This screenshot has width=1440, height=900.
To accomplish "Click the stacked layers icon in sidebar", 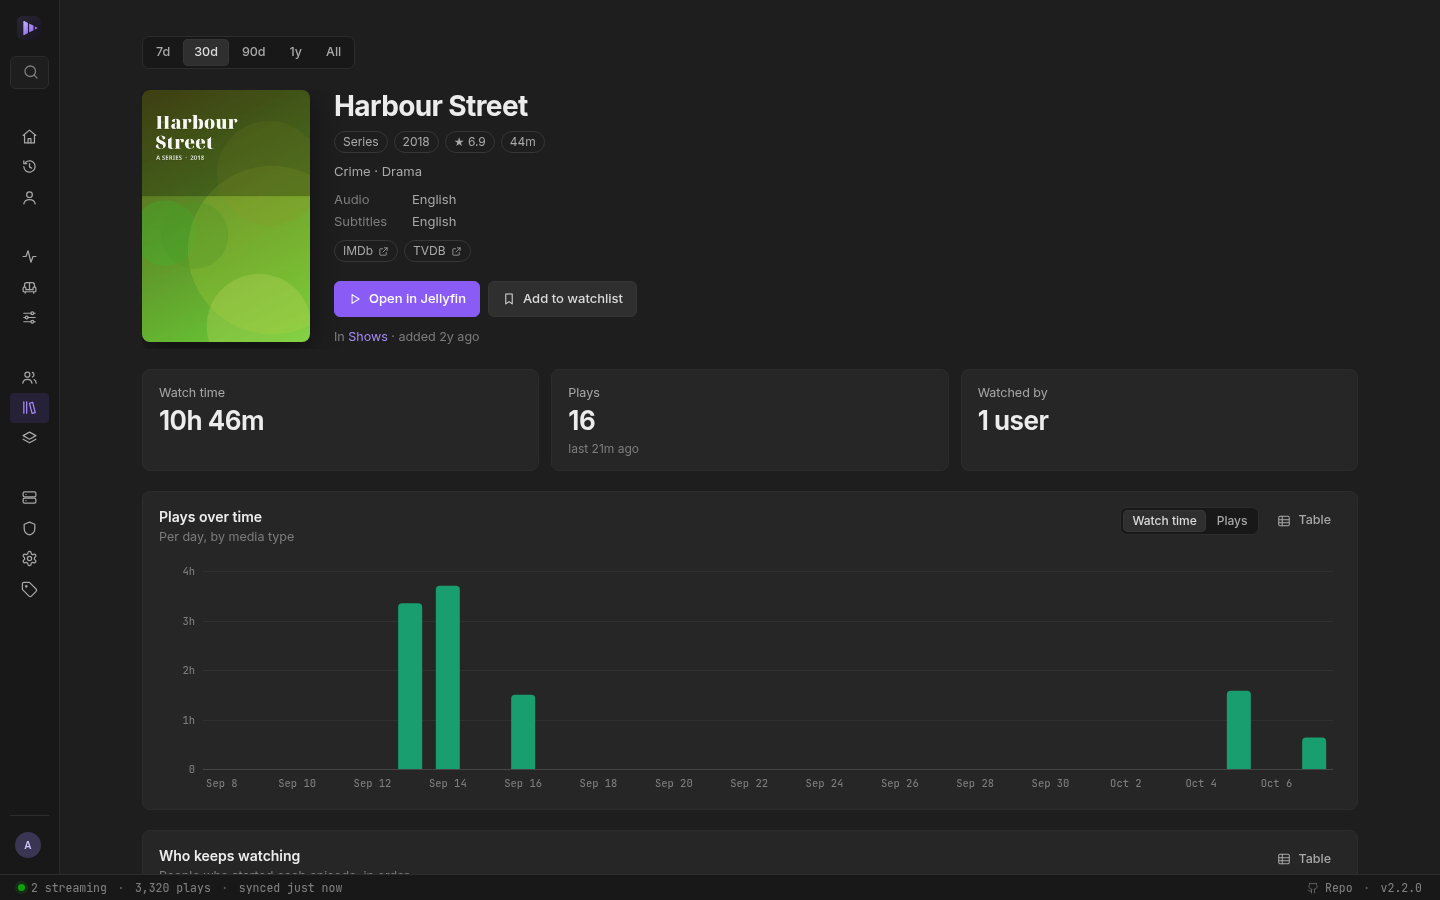I will click(30, 438).
